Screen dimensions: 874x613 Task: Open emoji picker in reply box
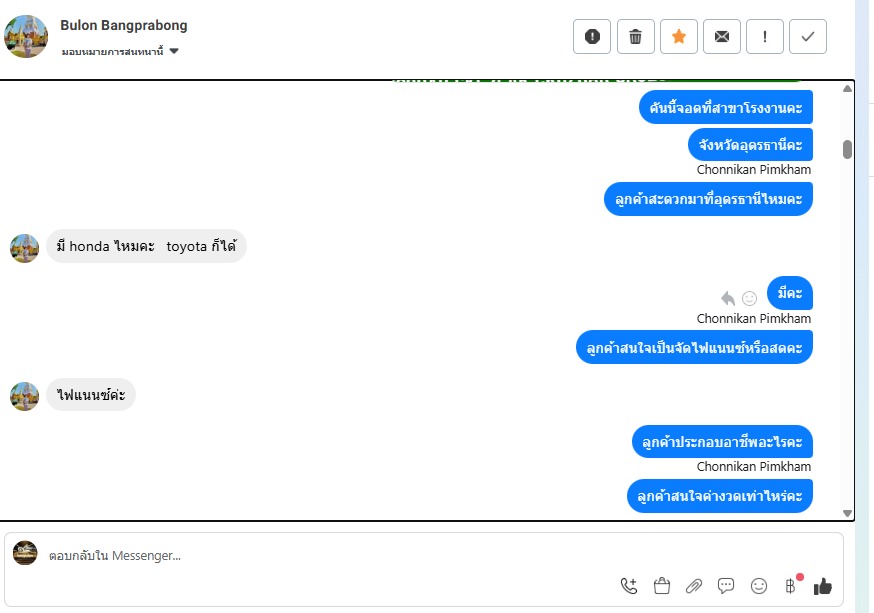(759, 586)
